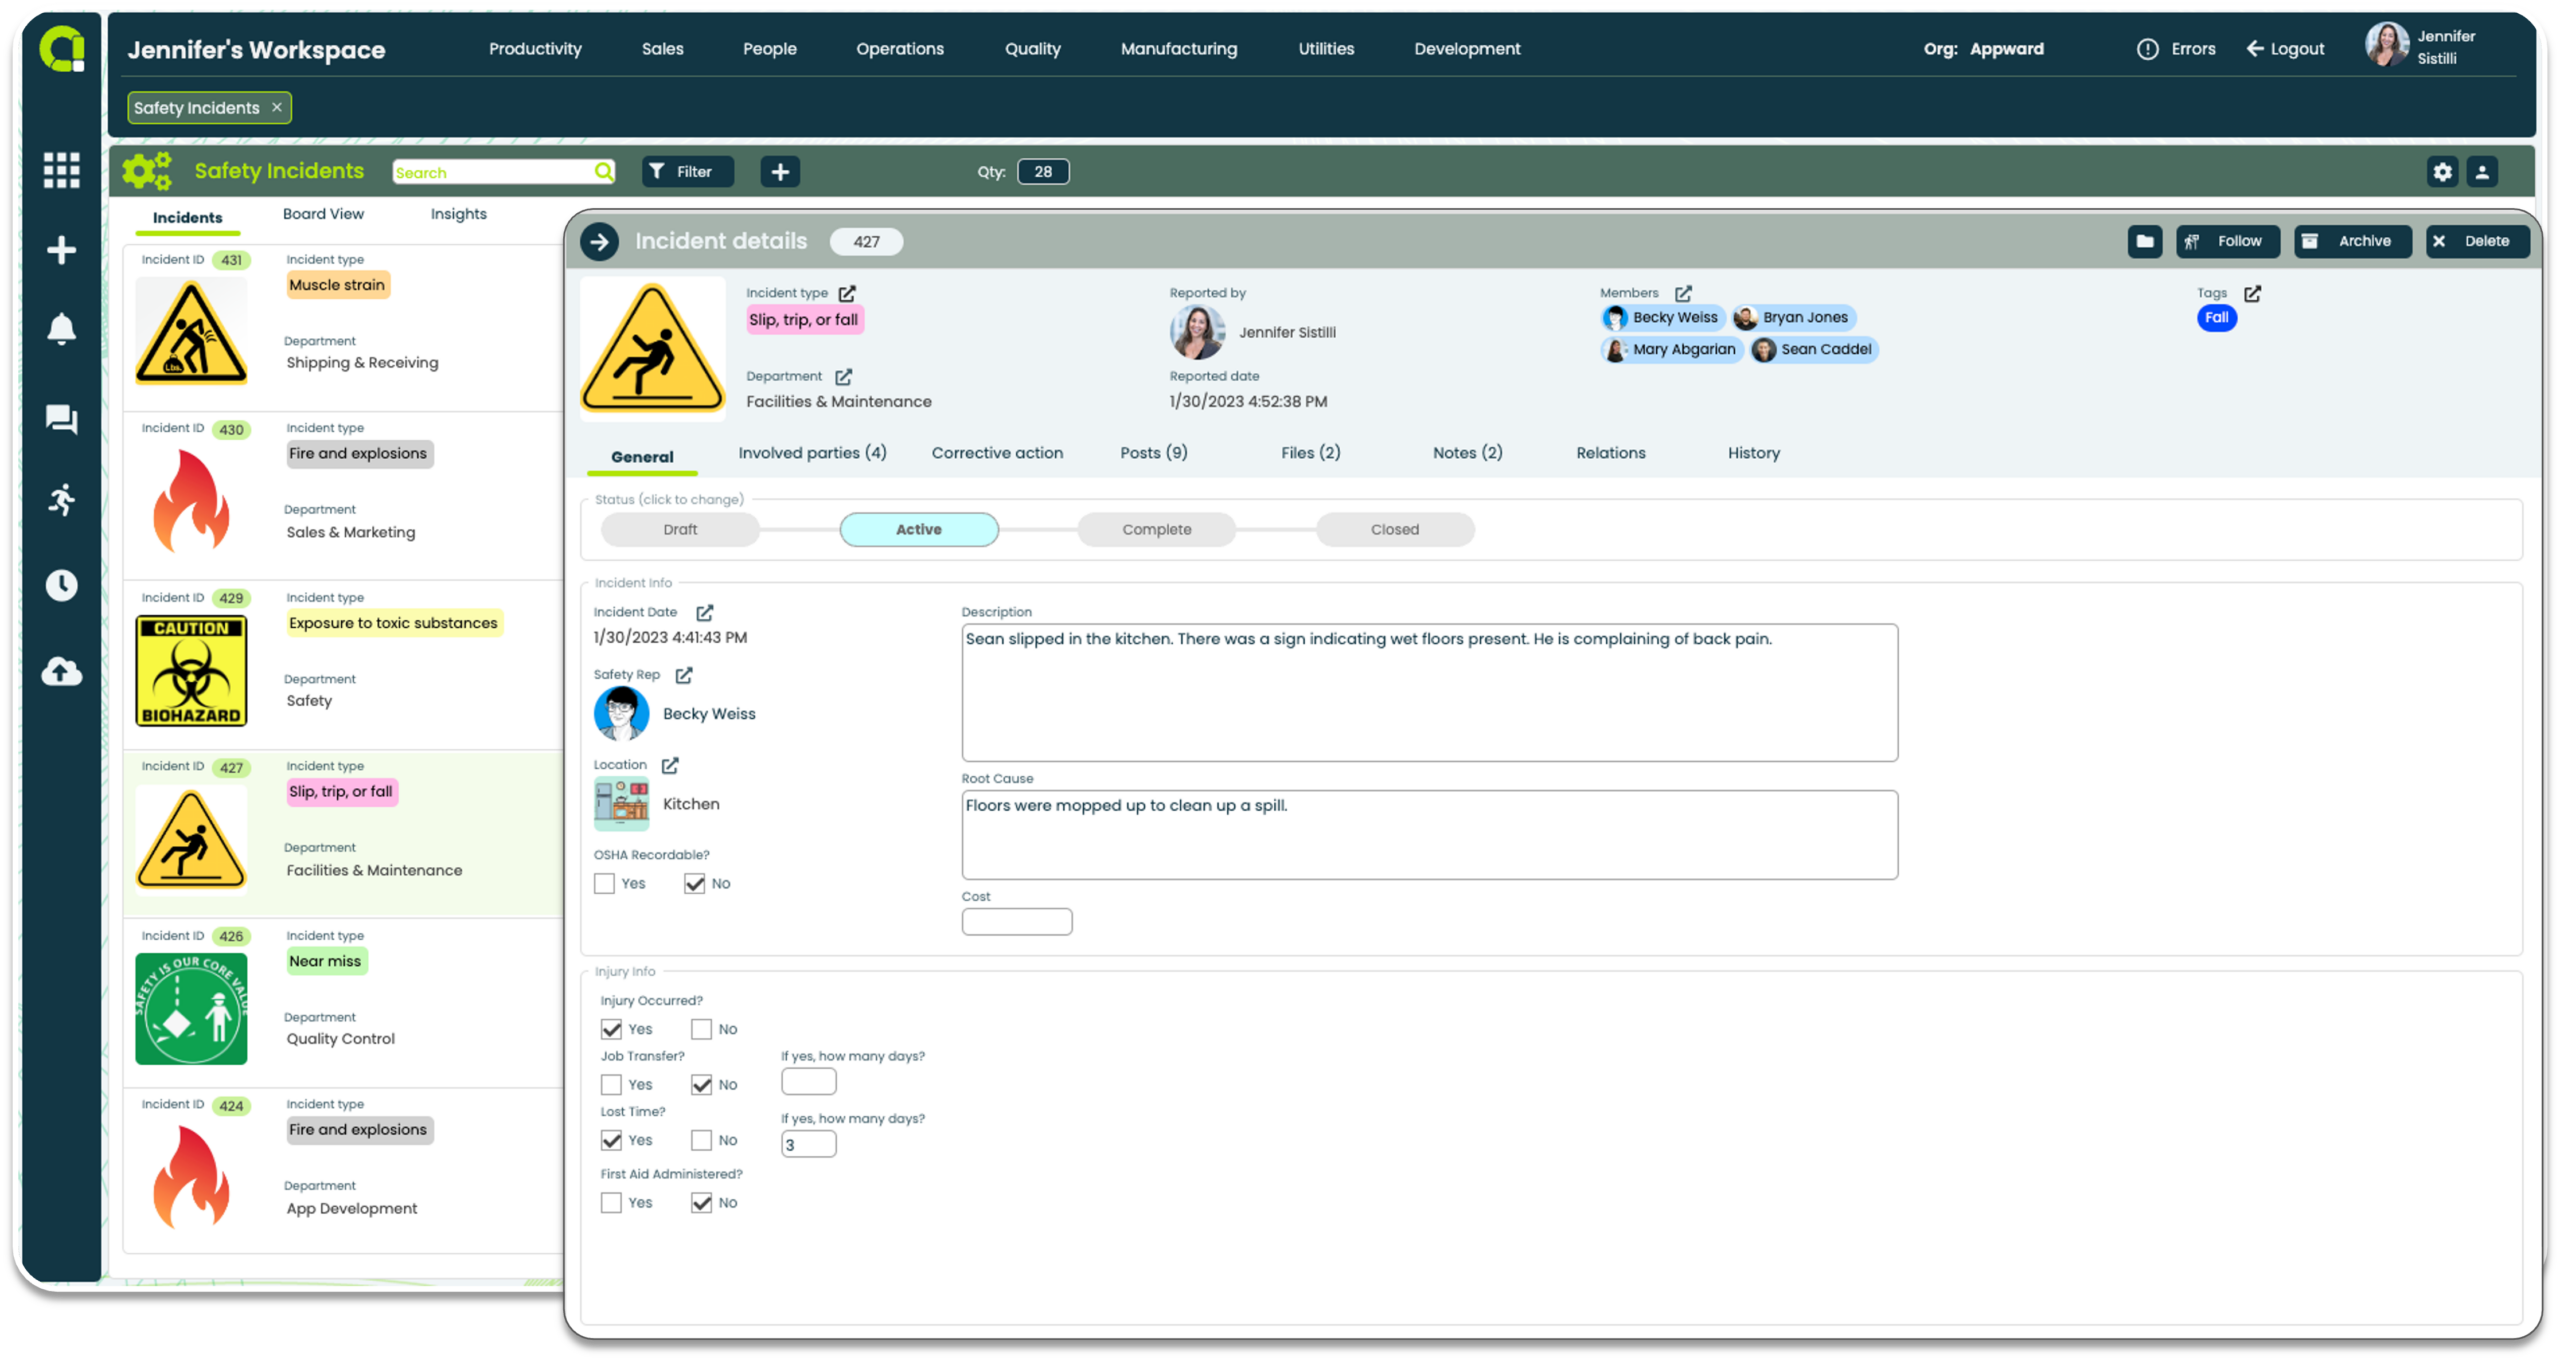2560x1361 pixels.
Task: Switch to the Corrective Action tab
Action: pos(997,452)
